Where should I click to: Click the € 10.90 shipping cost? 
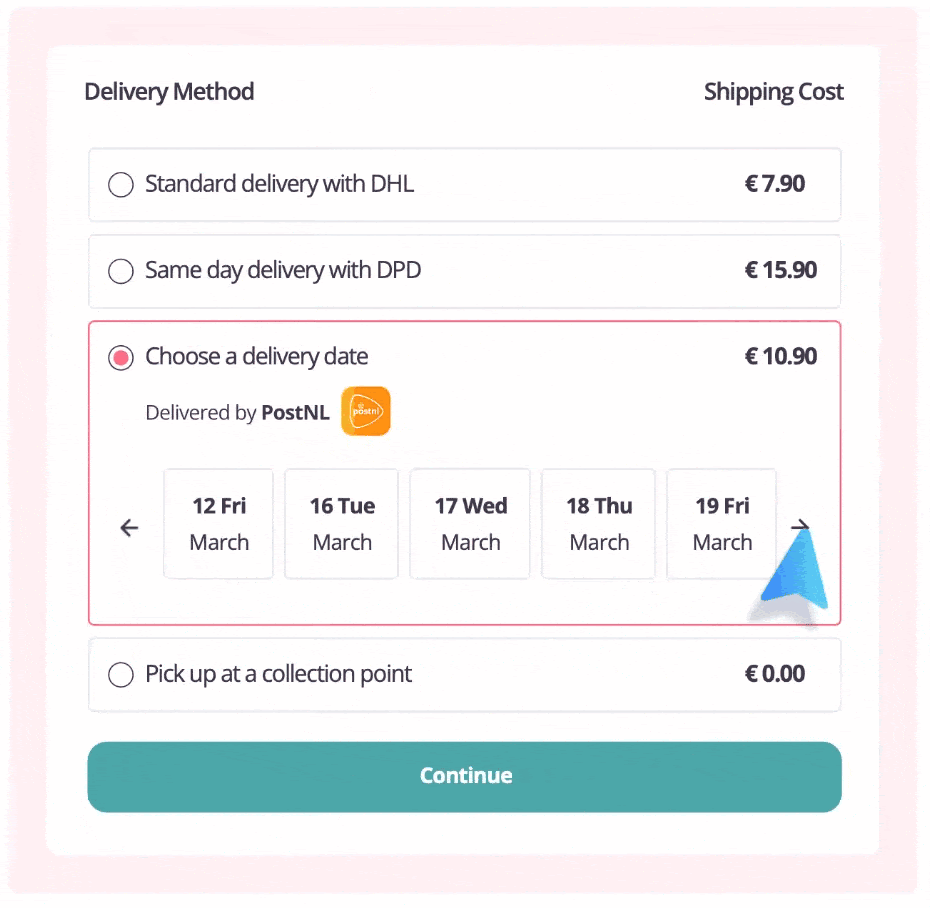780,357
